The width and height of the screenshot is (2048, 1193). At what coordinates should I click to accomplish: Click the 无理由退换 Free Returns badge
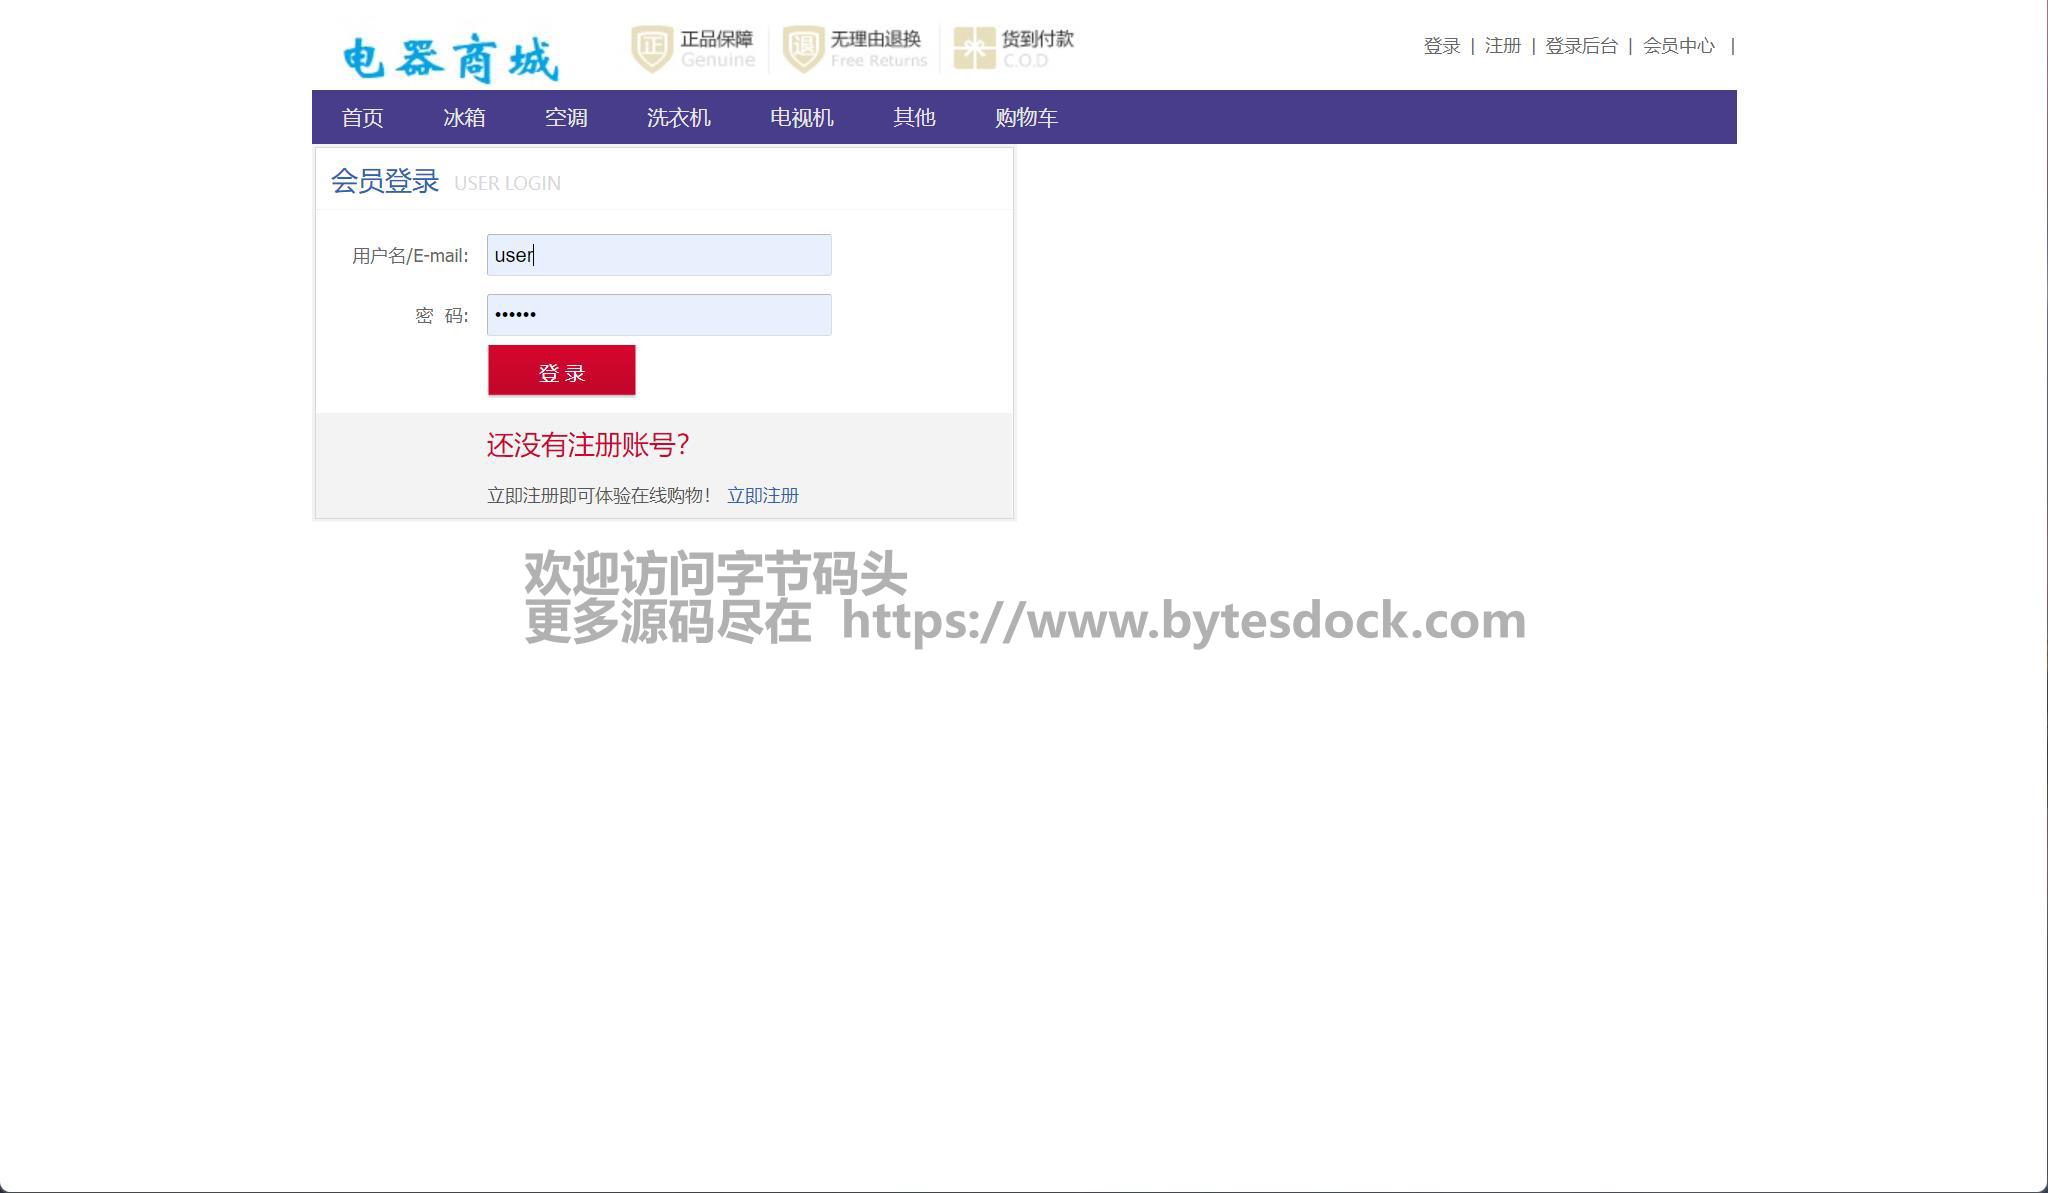coord(803,49)
